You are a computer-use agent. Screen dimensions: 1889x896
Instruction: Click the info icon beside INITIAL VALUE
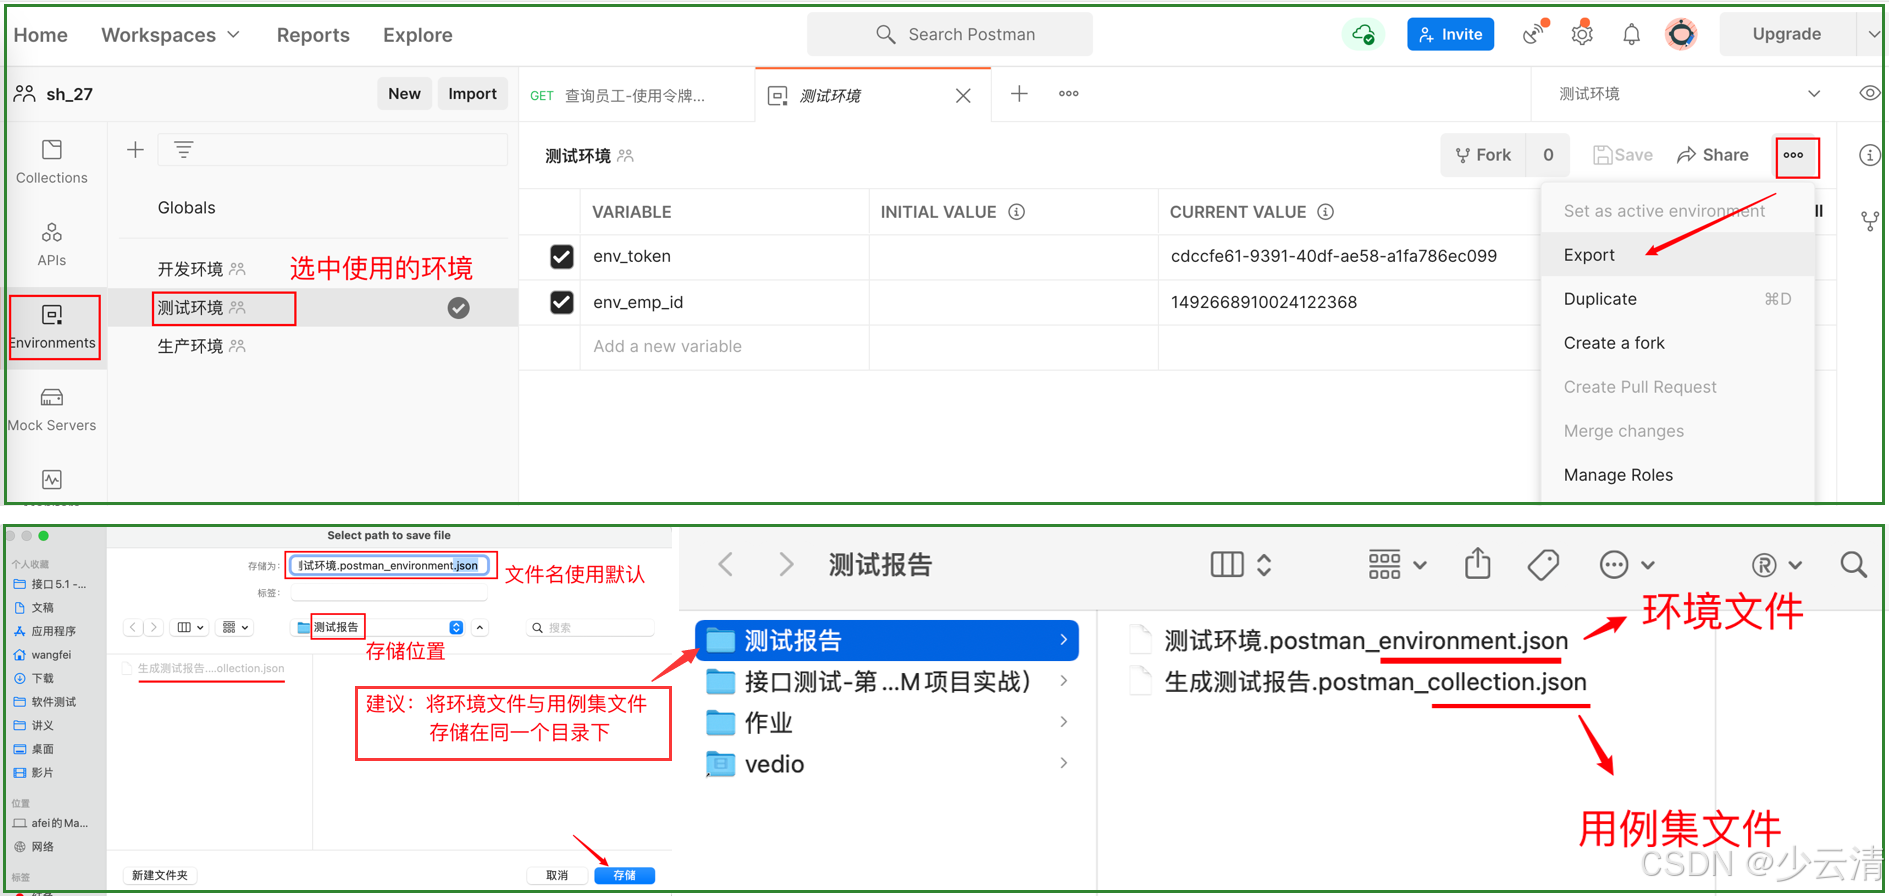[x=1016, y=212]
